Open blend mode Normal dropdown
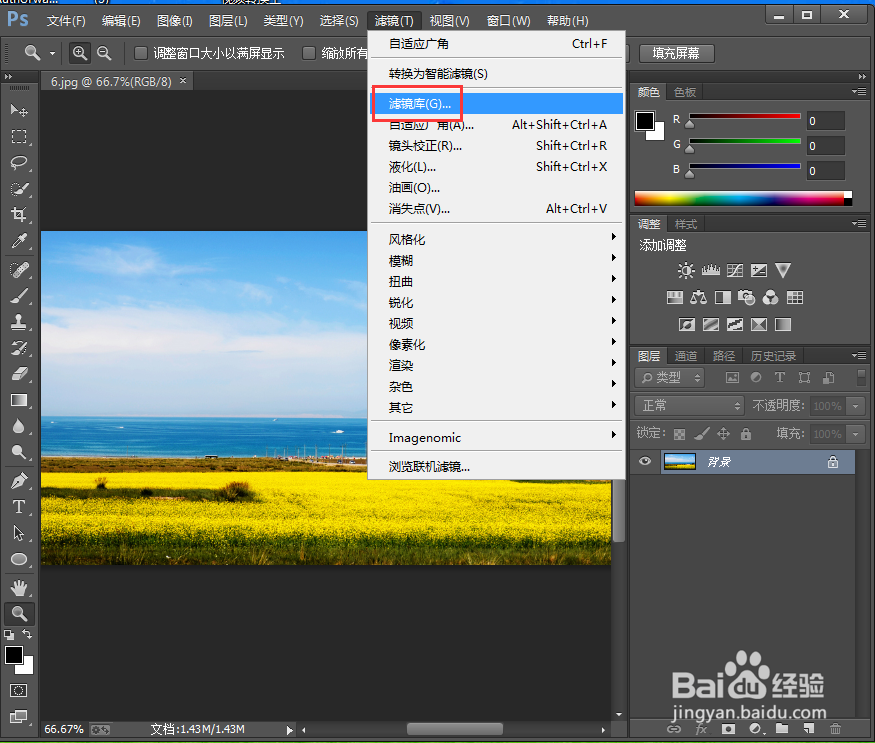The width and height of the screenshot is (875, 743). pos(689,405)
